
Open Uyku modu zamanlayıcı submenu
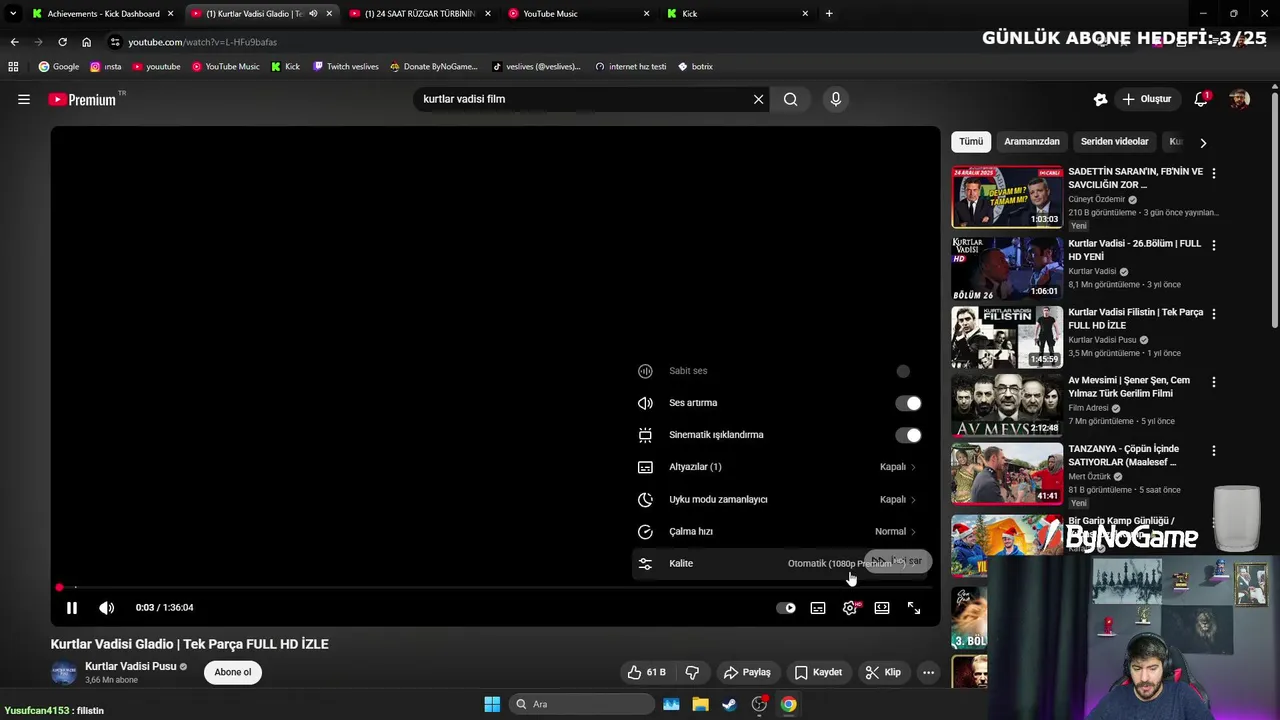point(779,499)
